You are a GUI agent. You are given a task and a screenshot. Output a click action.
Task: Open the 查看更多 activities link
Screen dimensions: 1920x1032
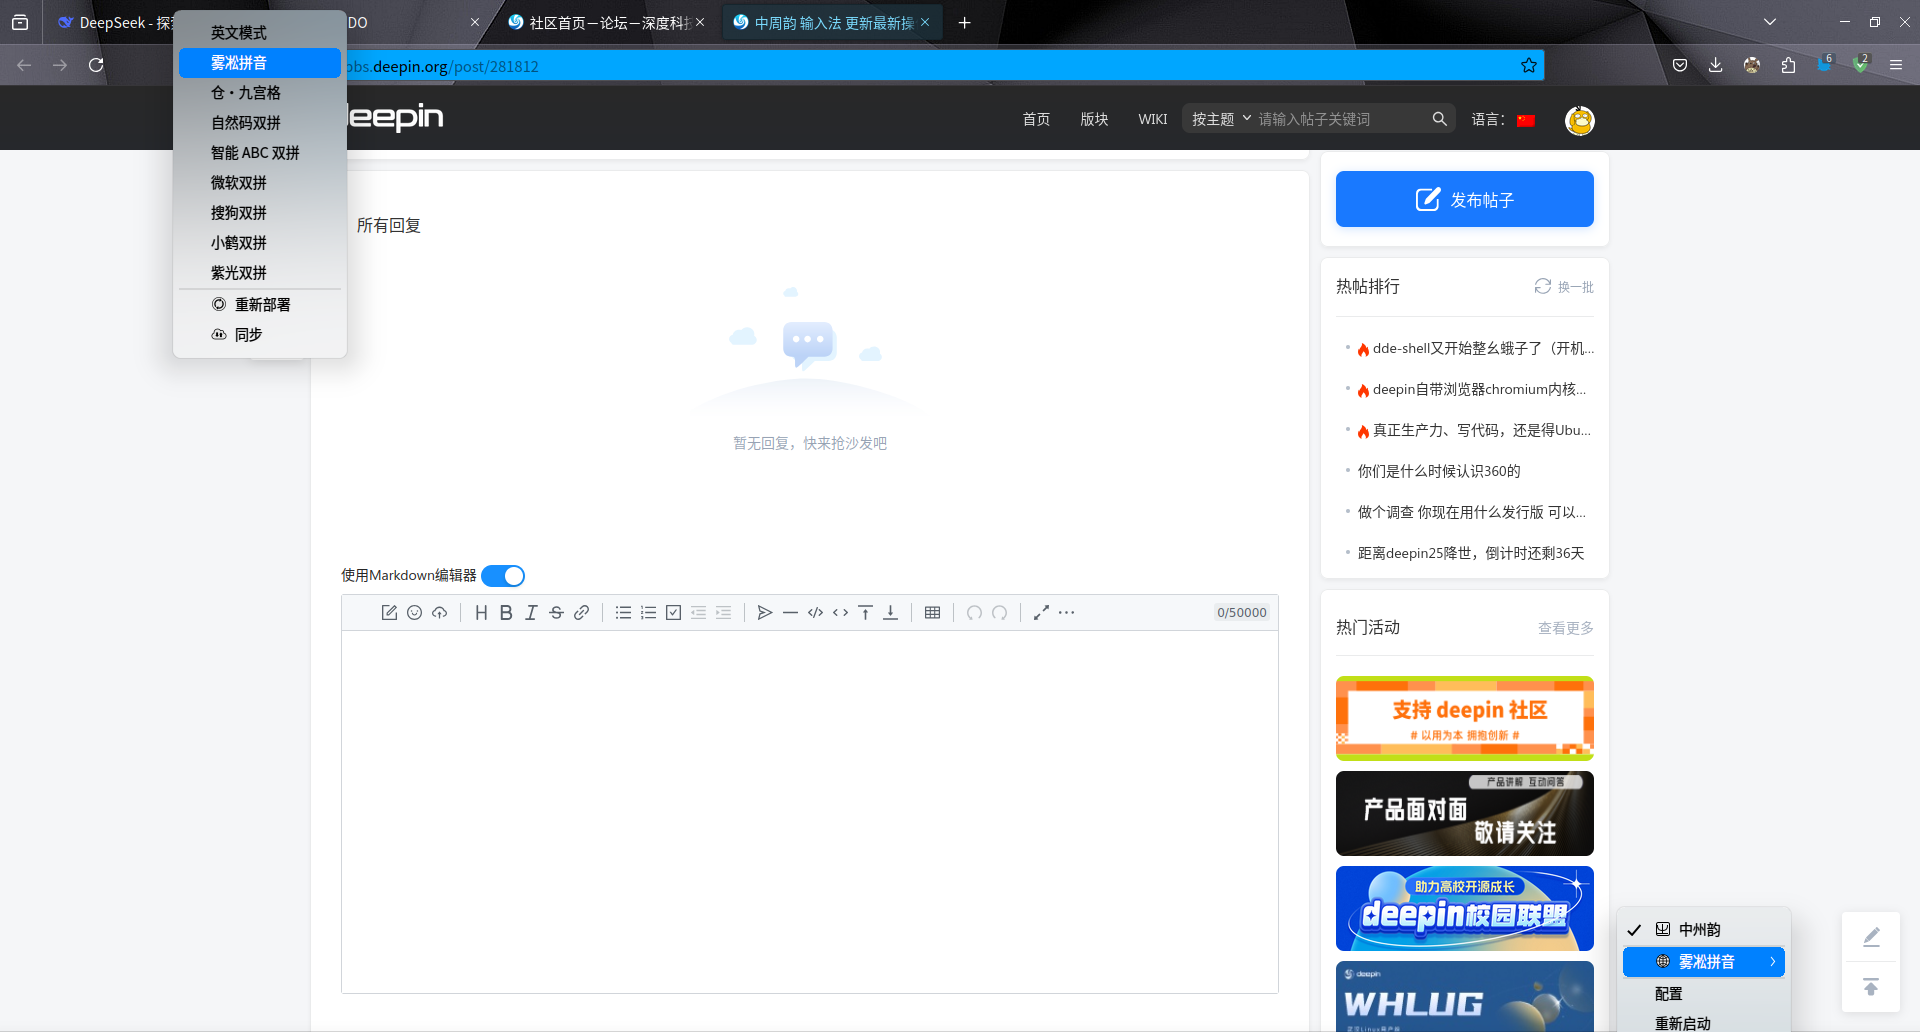(x=1565, y=628)
